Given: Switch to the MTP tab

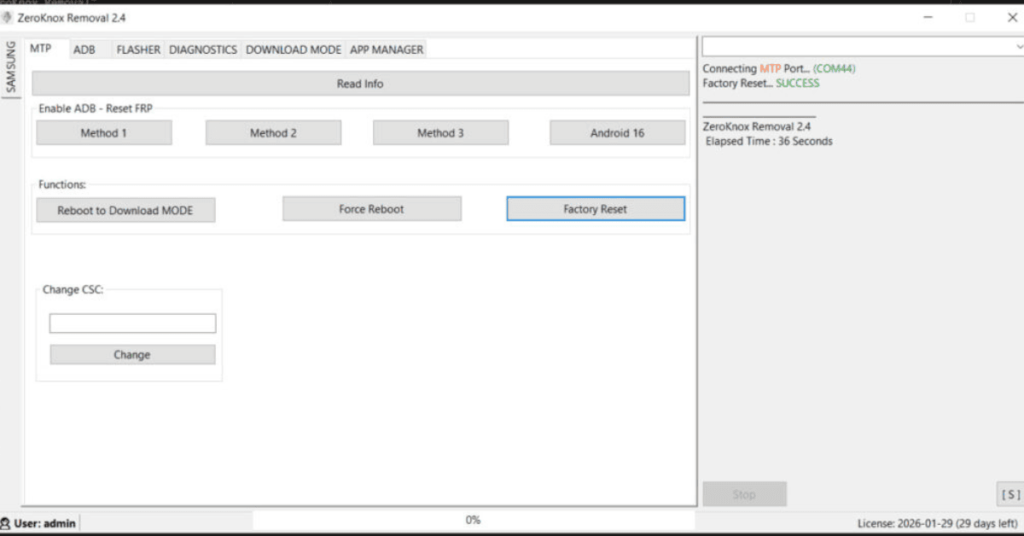Looking at the screenshot, I should (40, 49).
